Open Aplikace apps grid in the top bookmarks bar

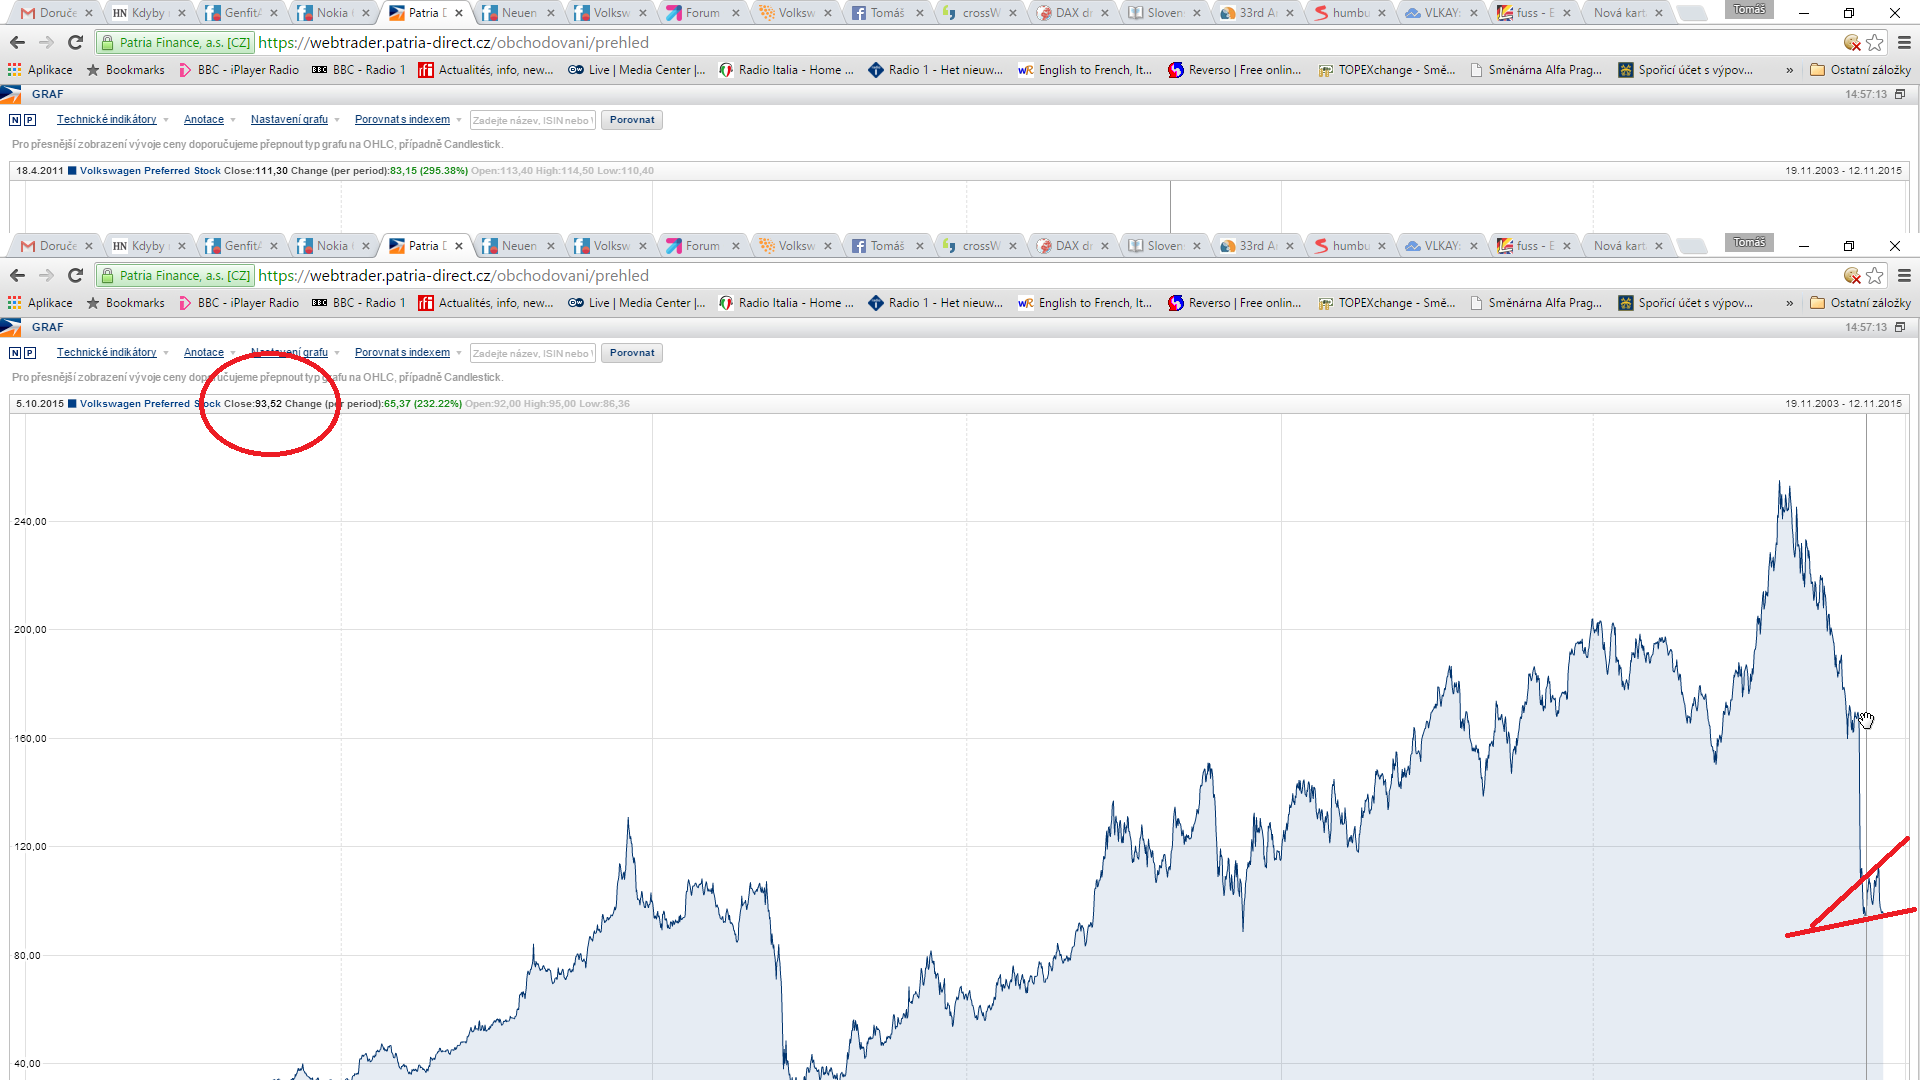pos(40,70)
